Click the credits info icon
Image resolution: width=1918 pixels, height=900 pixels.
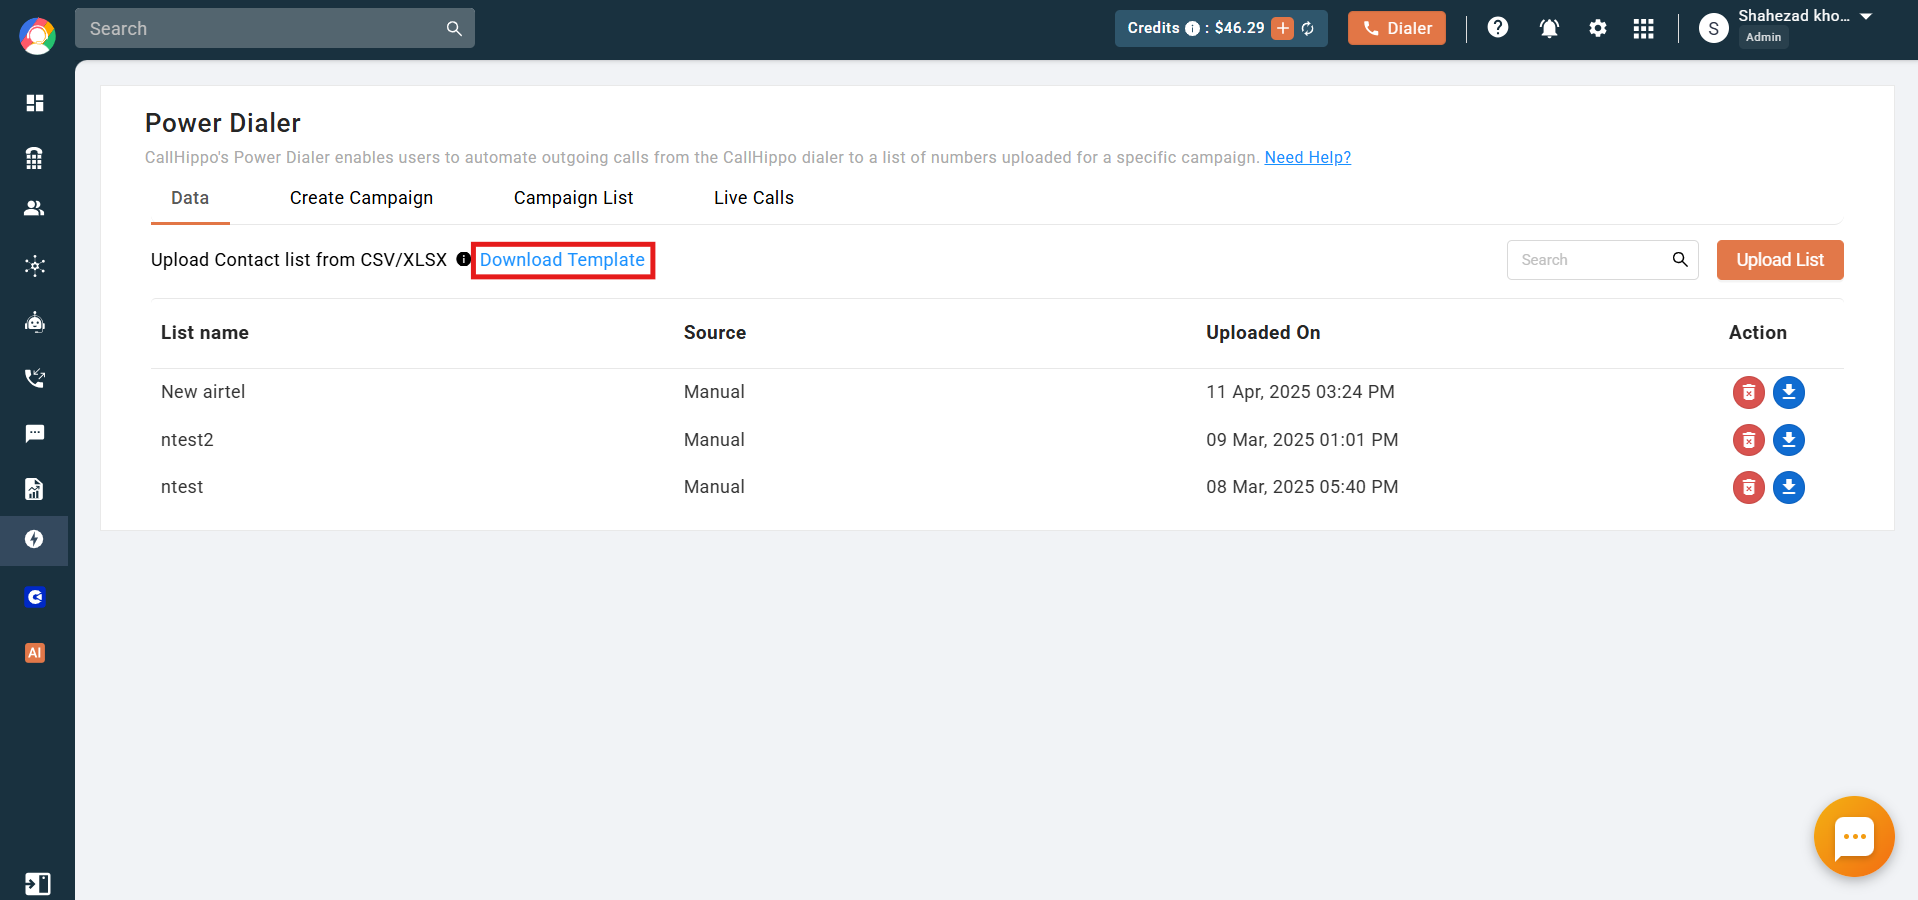(x=1192, y=29)
